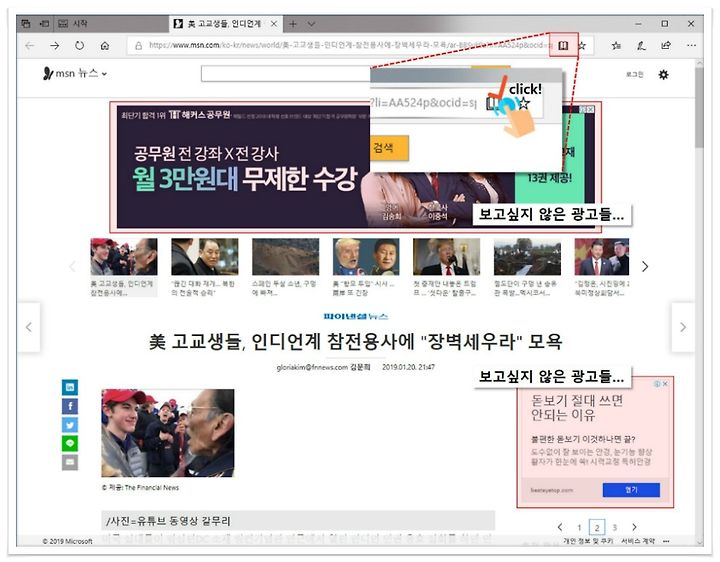Open the sixth carousel news thumbnail
The width and height of the screenshot is (720, 562).
click(x=527, y=257)
